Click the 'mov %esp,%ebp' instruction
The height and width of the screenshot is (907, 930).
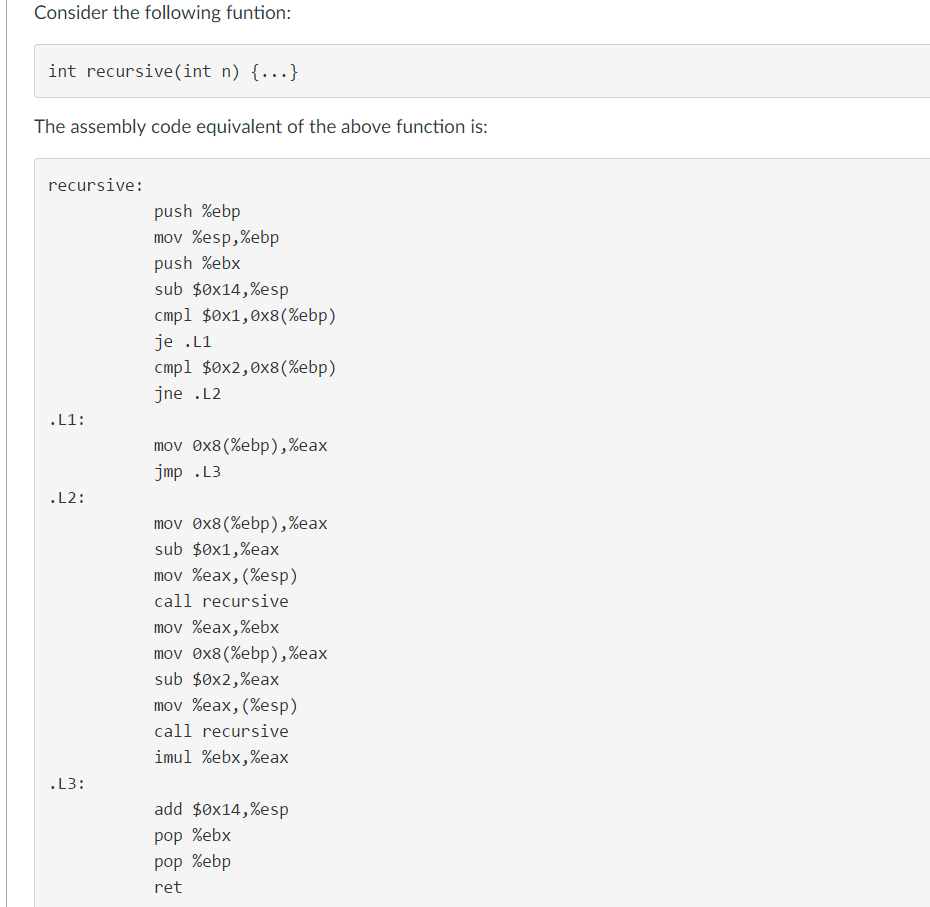point(216,238)
